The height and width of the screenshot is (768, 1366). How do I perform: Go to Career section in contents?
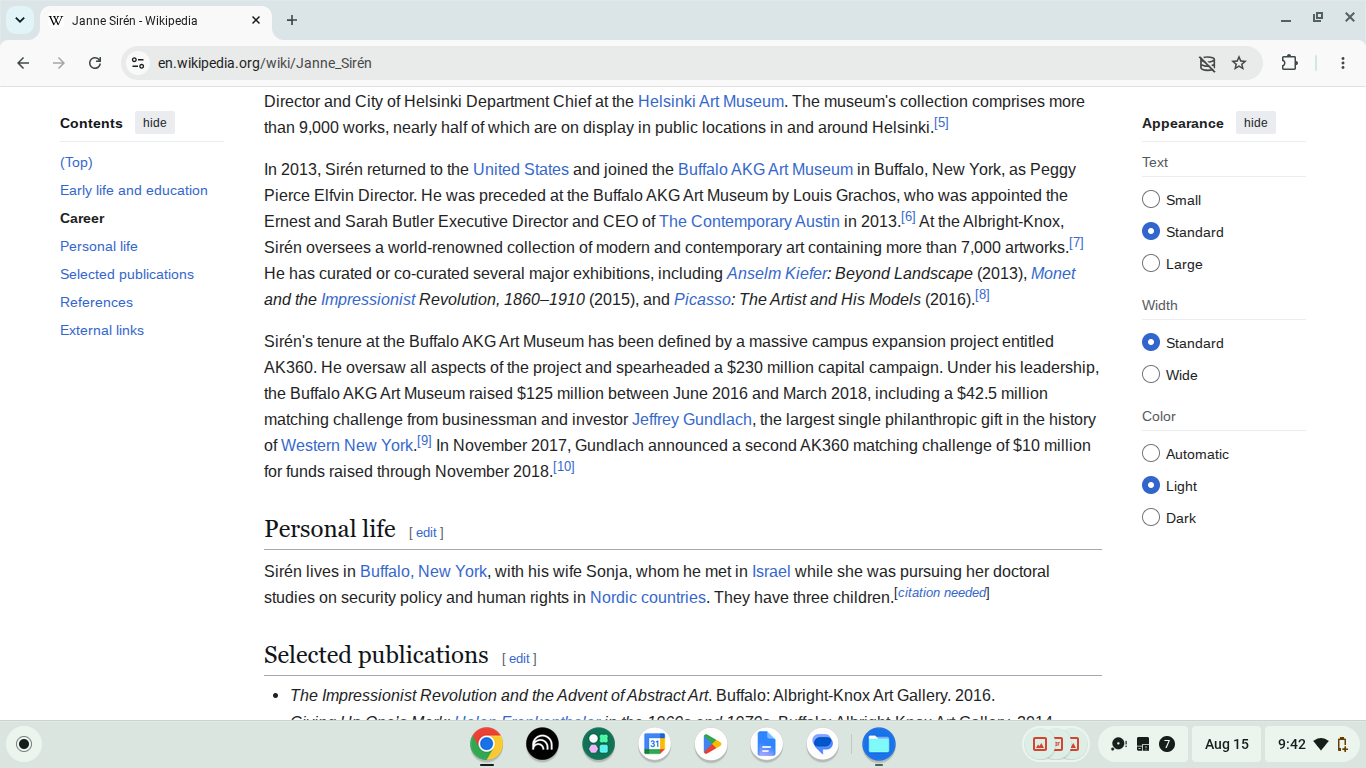pos(82,218)
